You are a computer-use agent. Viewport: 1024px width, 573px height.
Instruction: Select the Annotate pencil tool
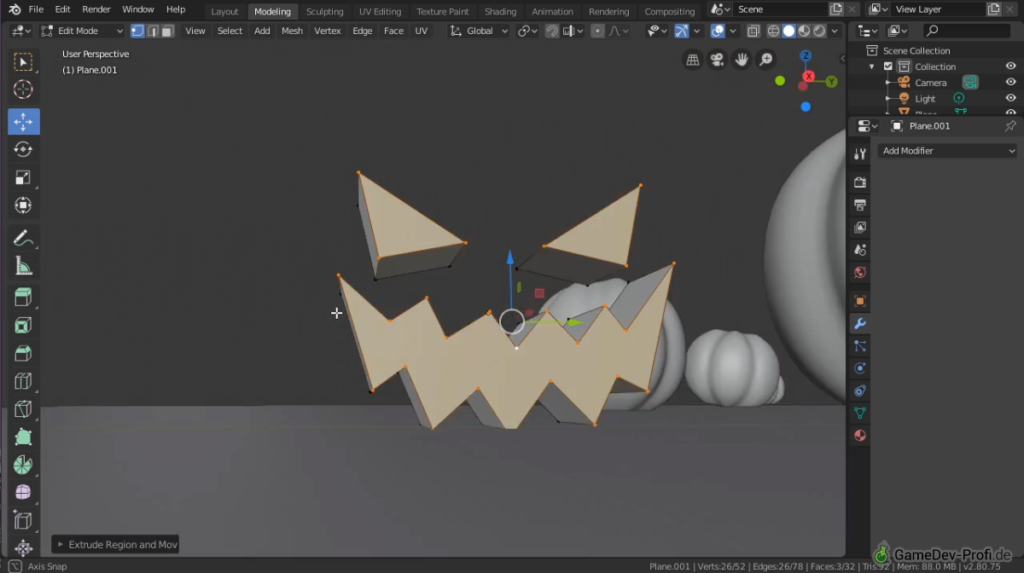(x=23, y=238)
